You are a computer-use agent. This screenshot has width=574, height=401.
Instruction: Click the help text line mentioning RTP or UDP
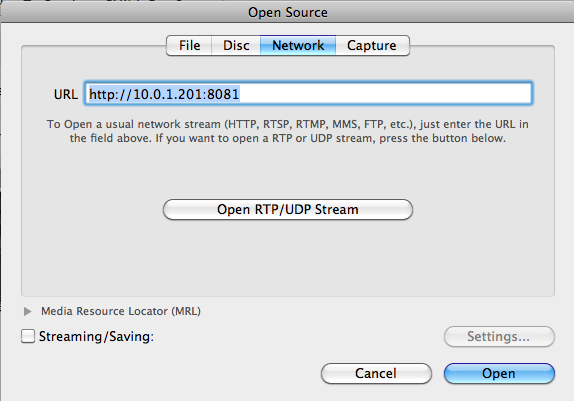point(288,138)
